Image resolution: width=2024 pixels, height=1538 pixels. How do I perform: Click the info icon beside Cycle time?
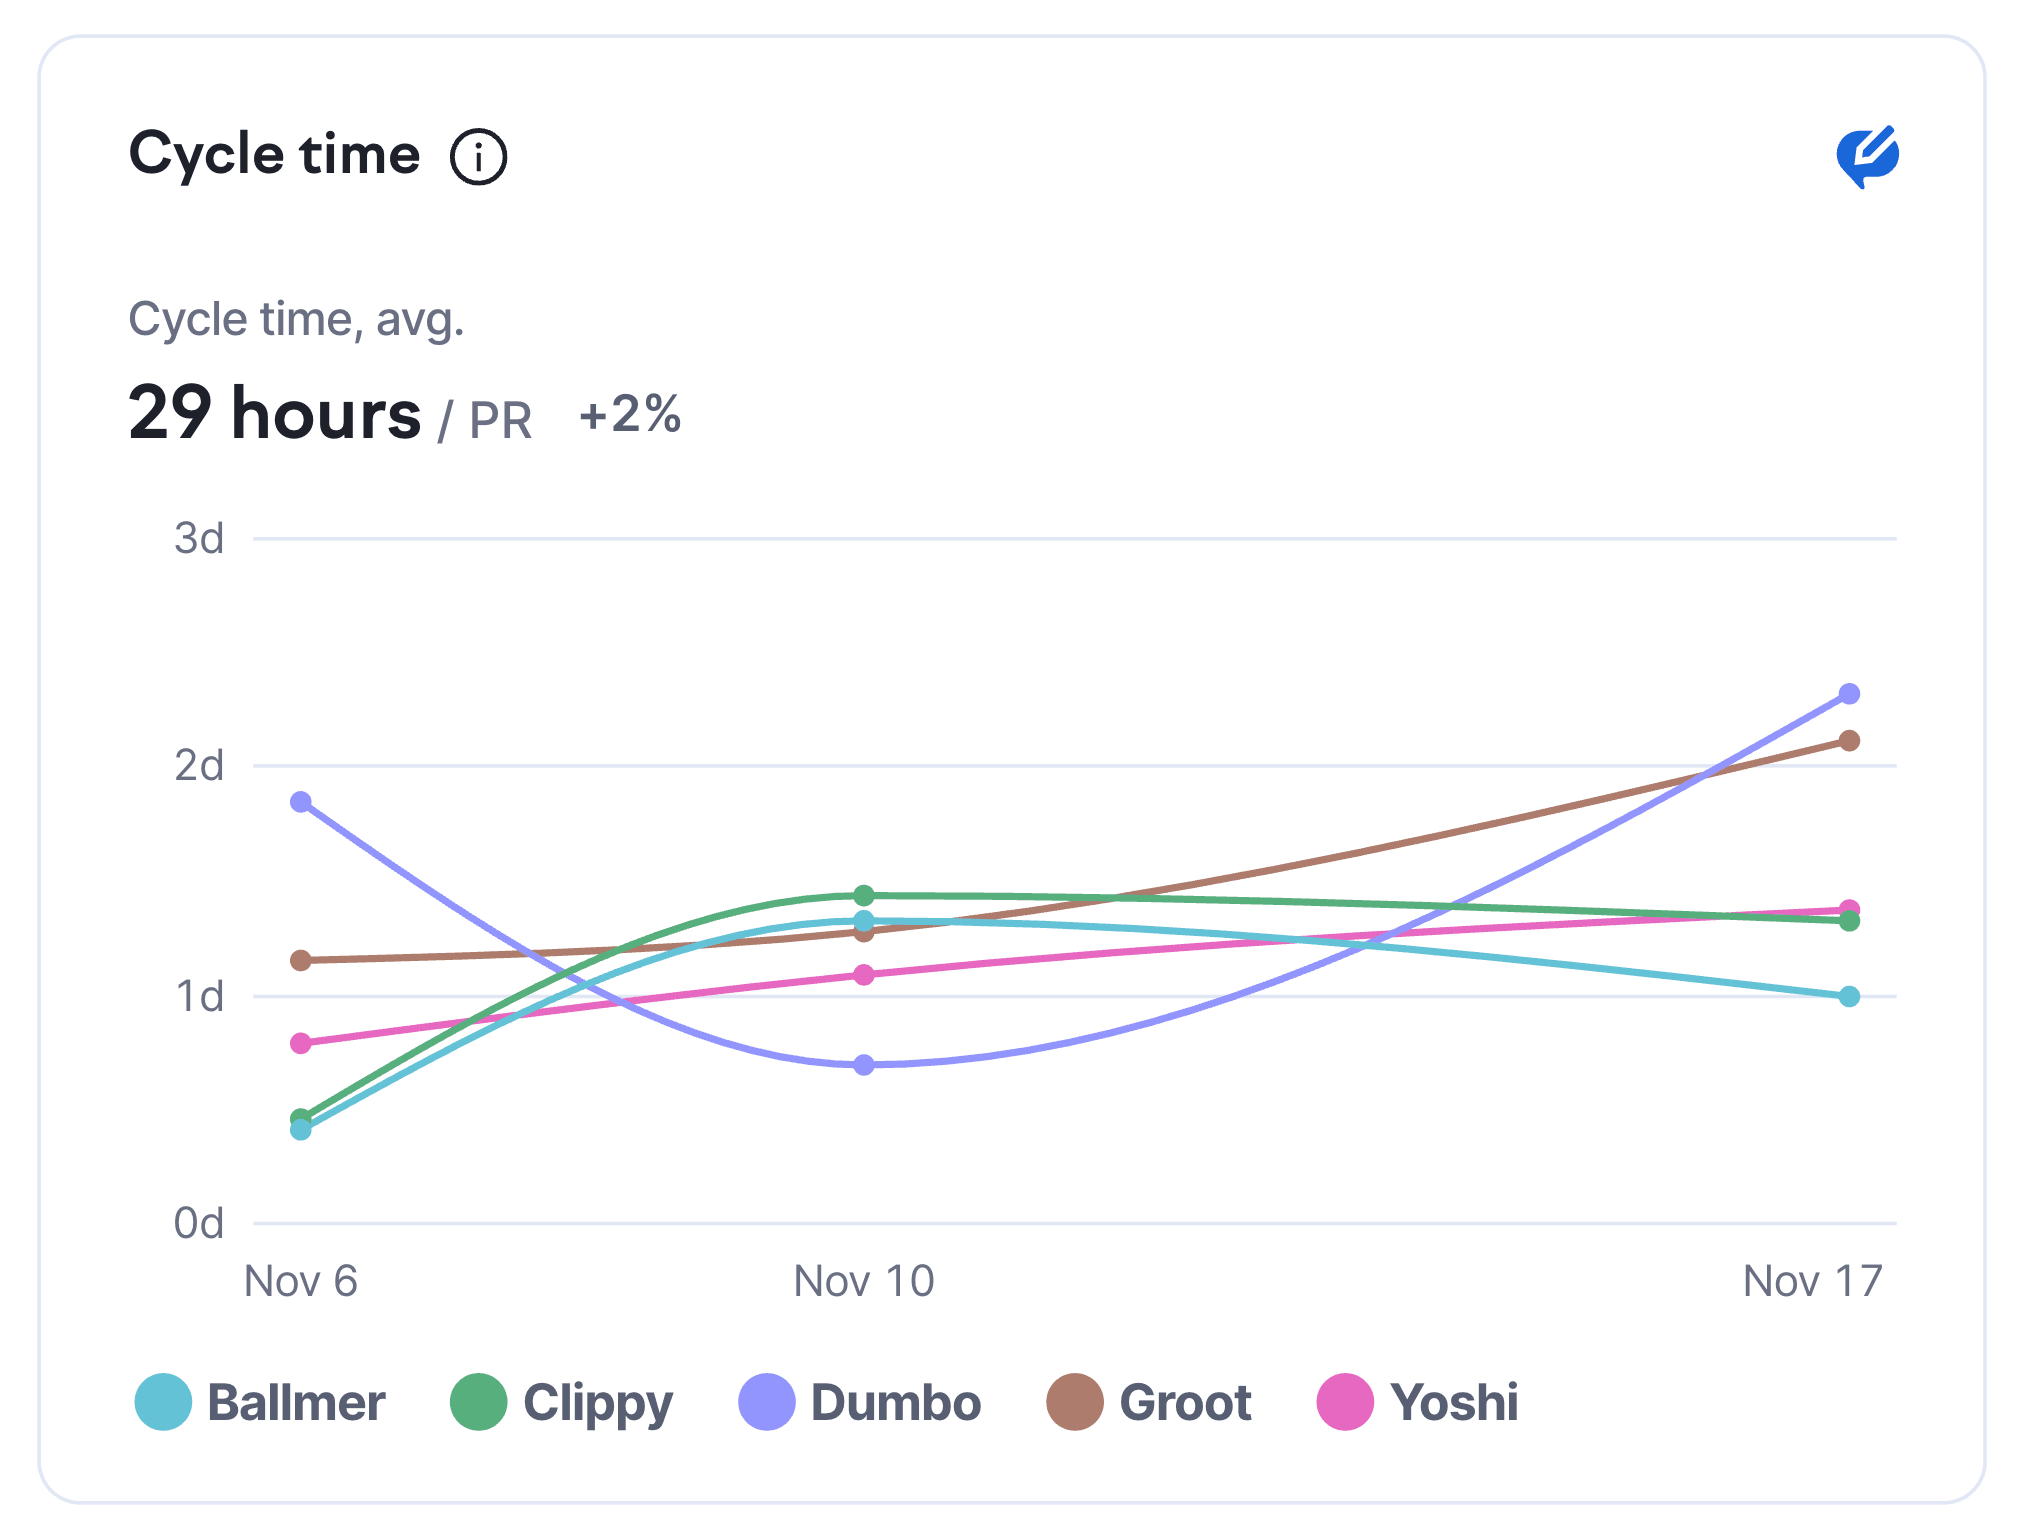(x=478, y=157)
